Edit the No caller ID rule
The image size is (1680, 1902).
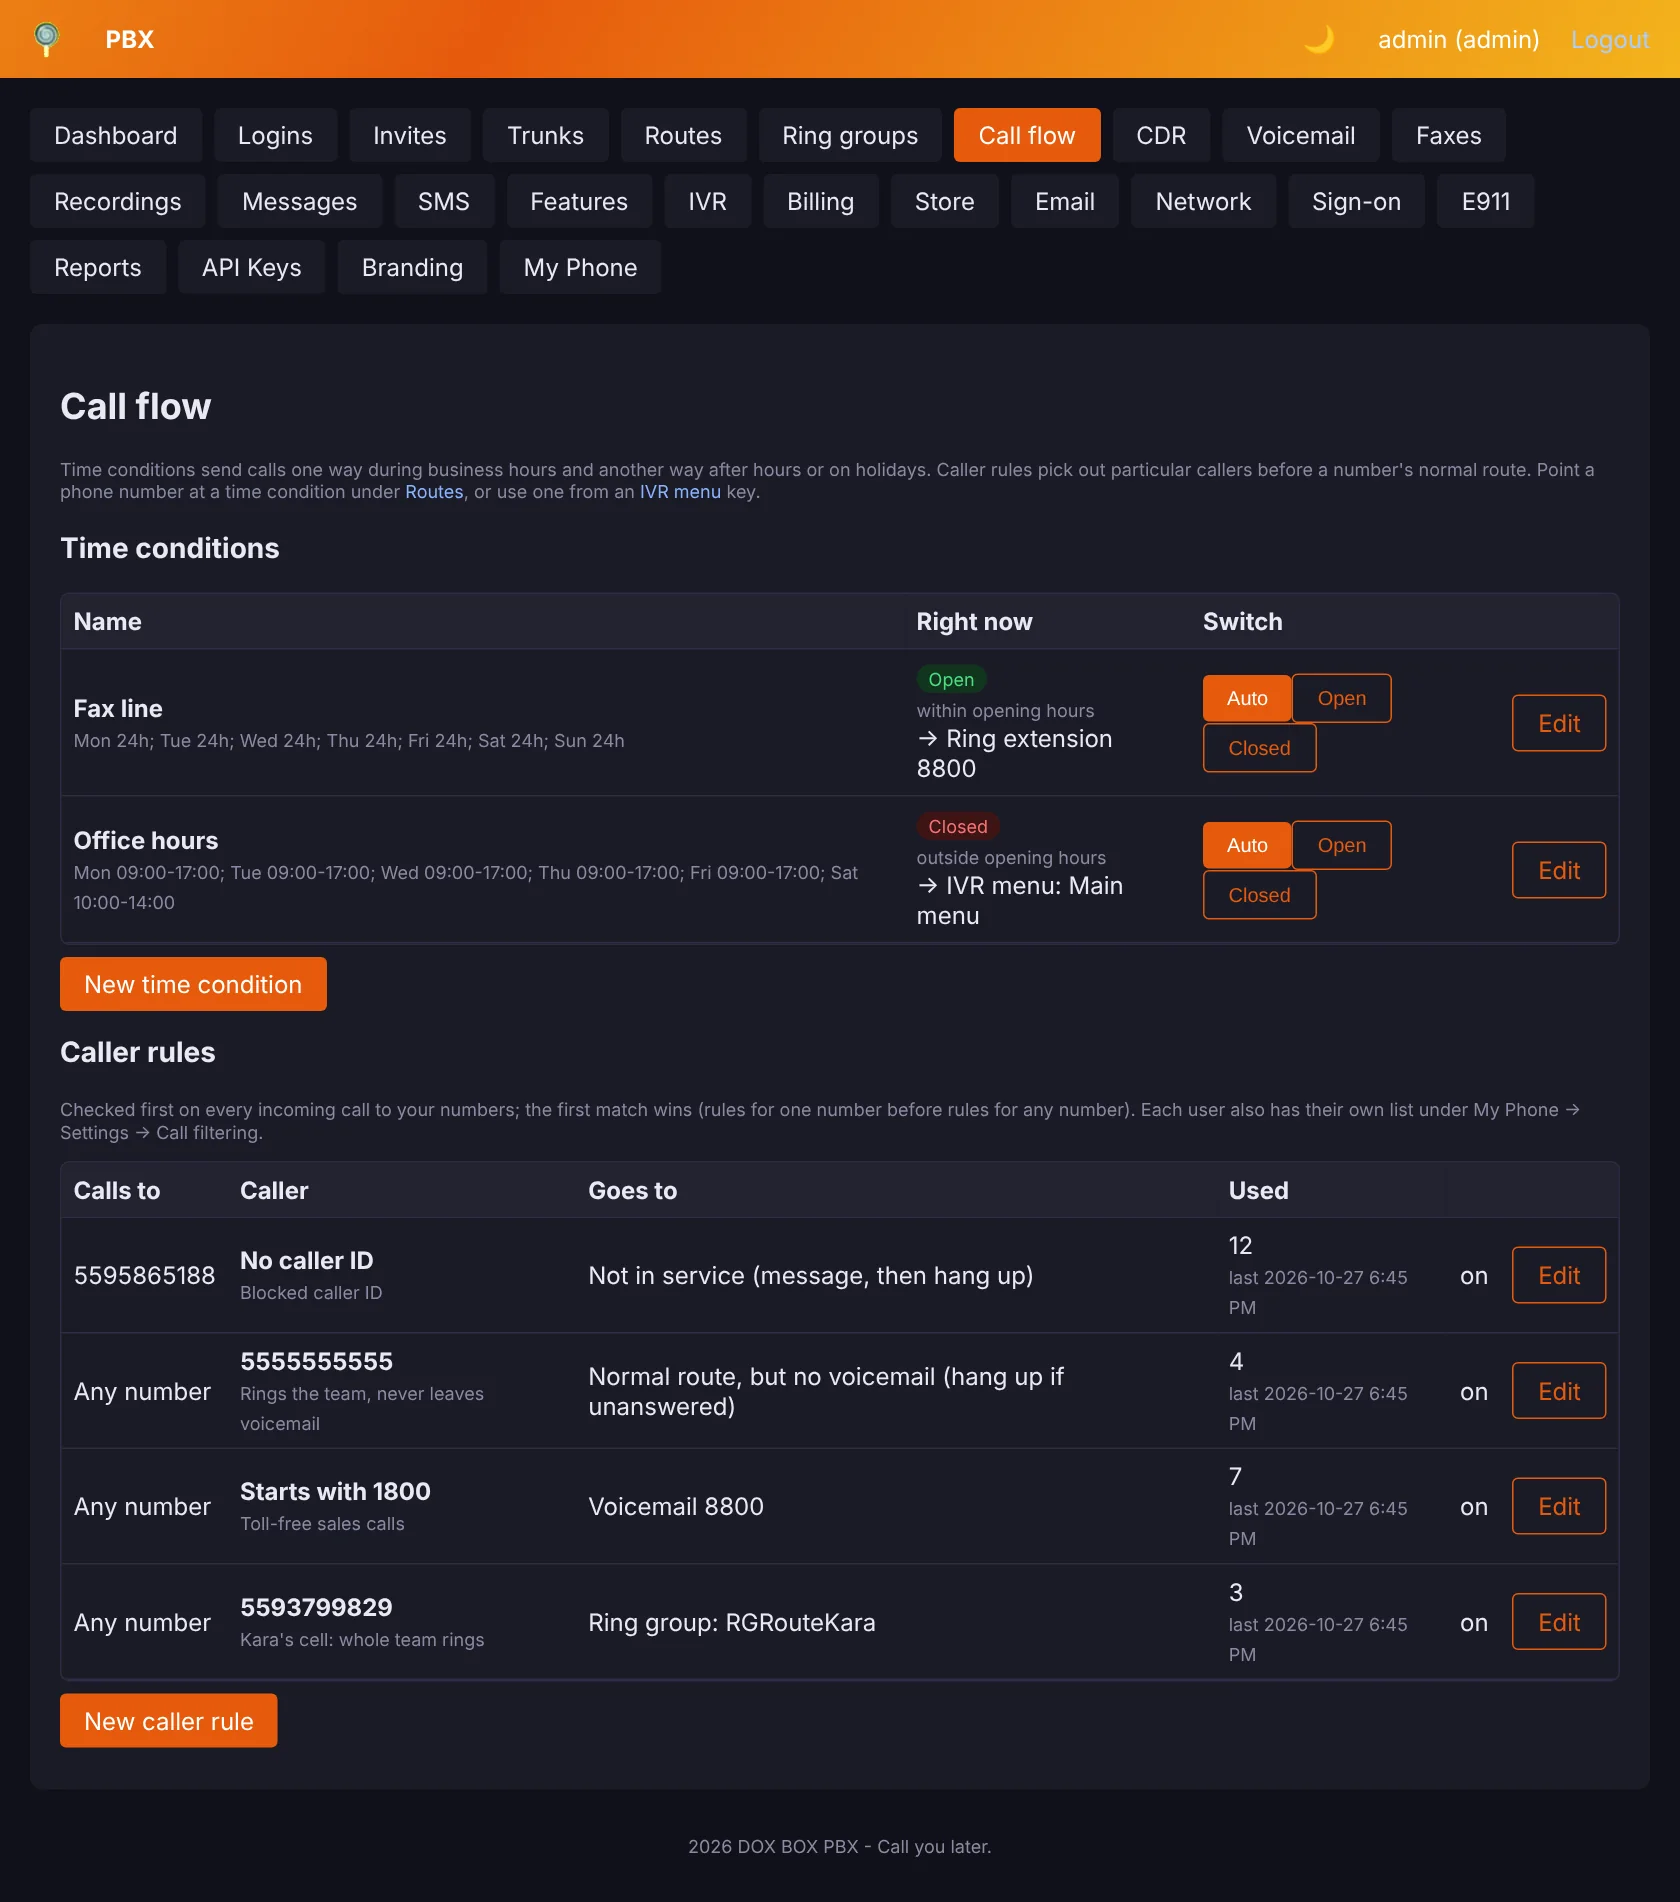pyautogui.click(x=1559, y=1275)
